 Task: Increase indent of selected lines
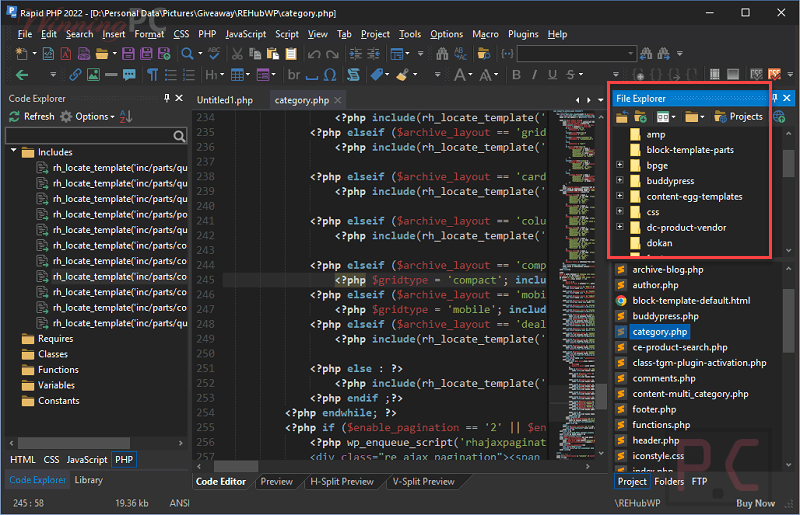click(x=356, y=54)
